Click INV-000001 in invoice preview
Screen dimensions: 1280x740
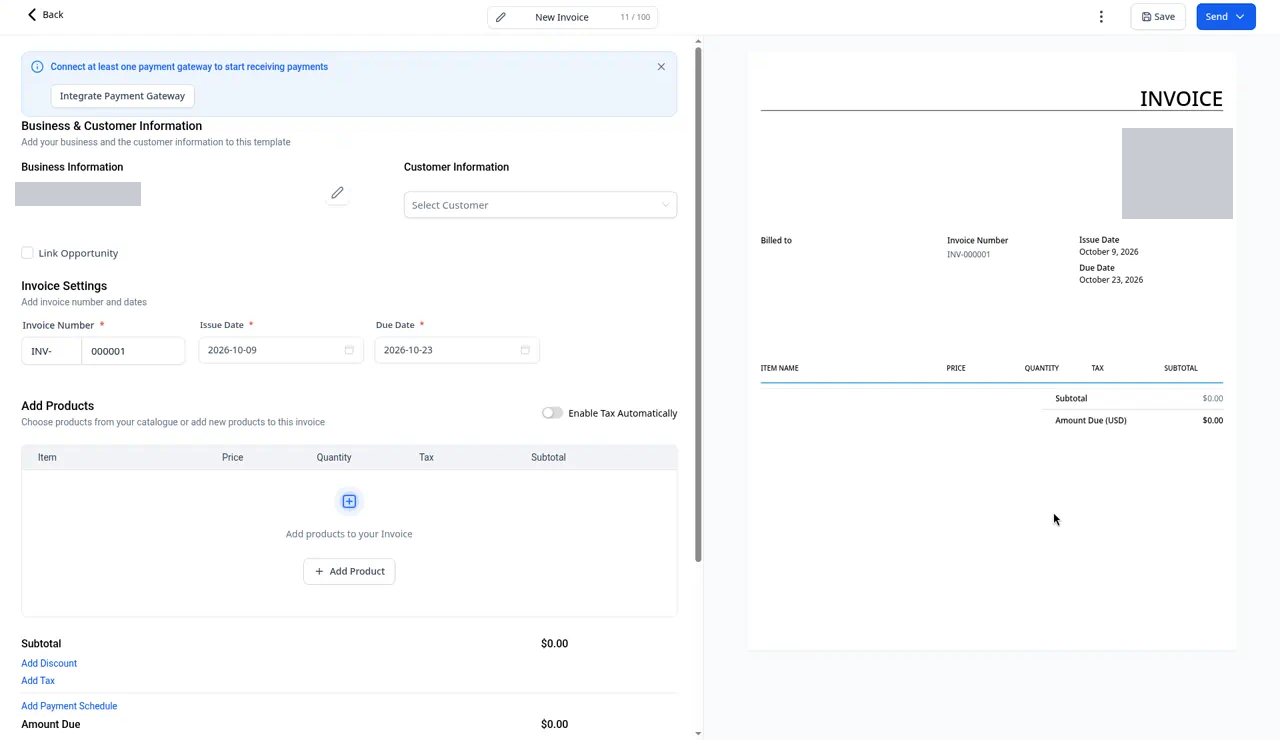(969, 255)
